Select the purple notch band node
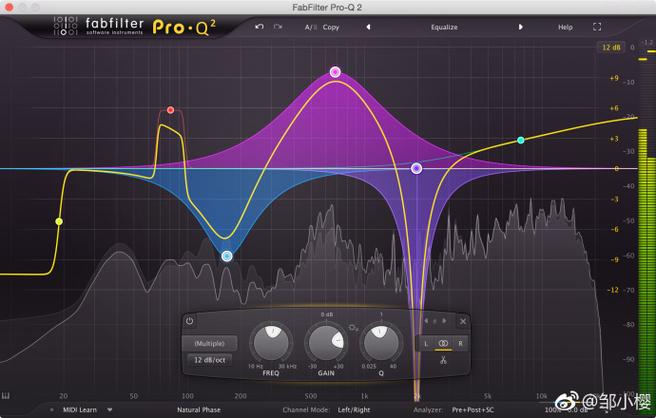 pyautogui.click(x=416, y=169)
